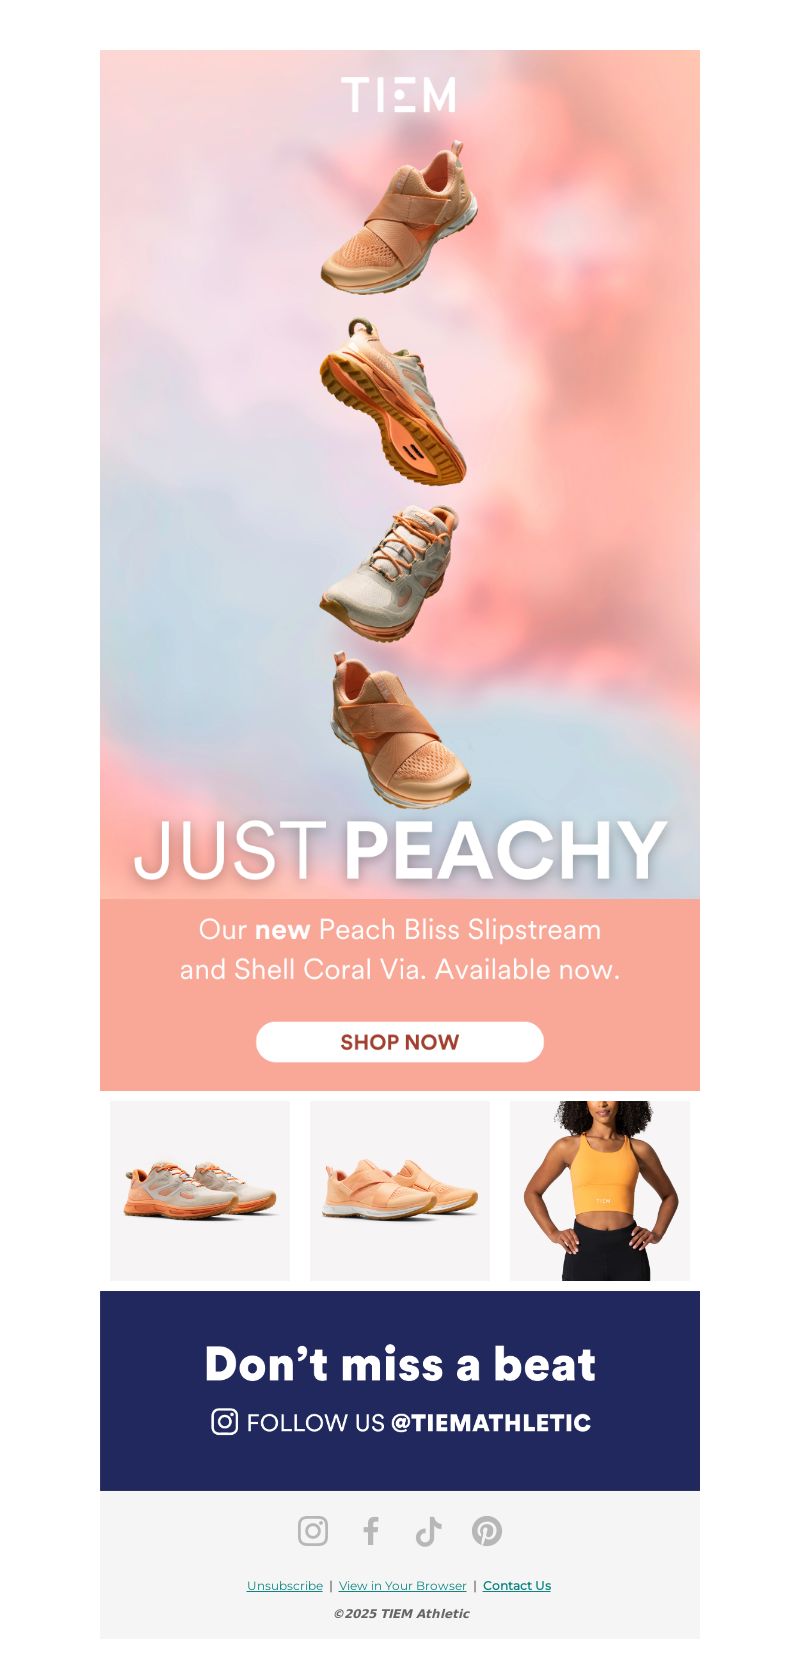Click the bottom peach slip-on shoe image

(x=400, y=730)
